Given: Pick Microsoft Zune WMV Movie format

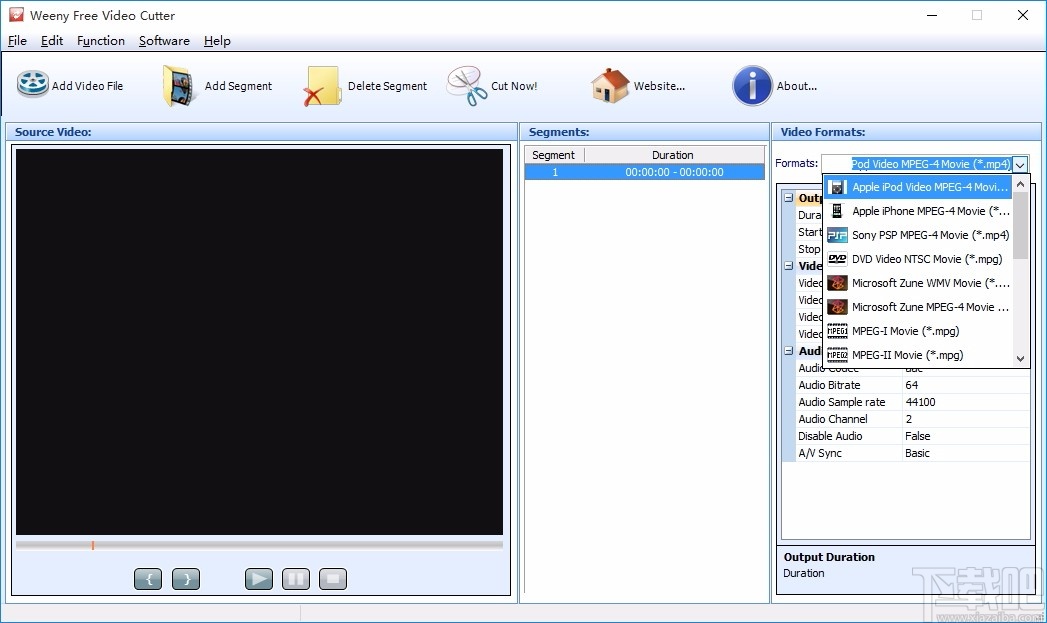Looking at the screenshot, I should 918,283.
